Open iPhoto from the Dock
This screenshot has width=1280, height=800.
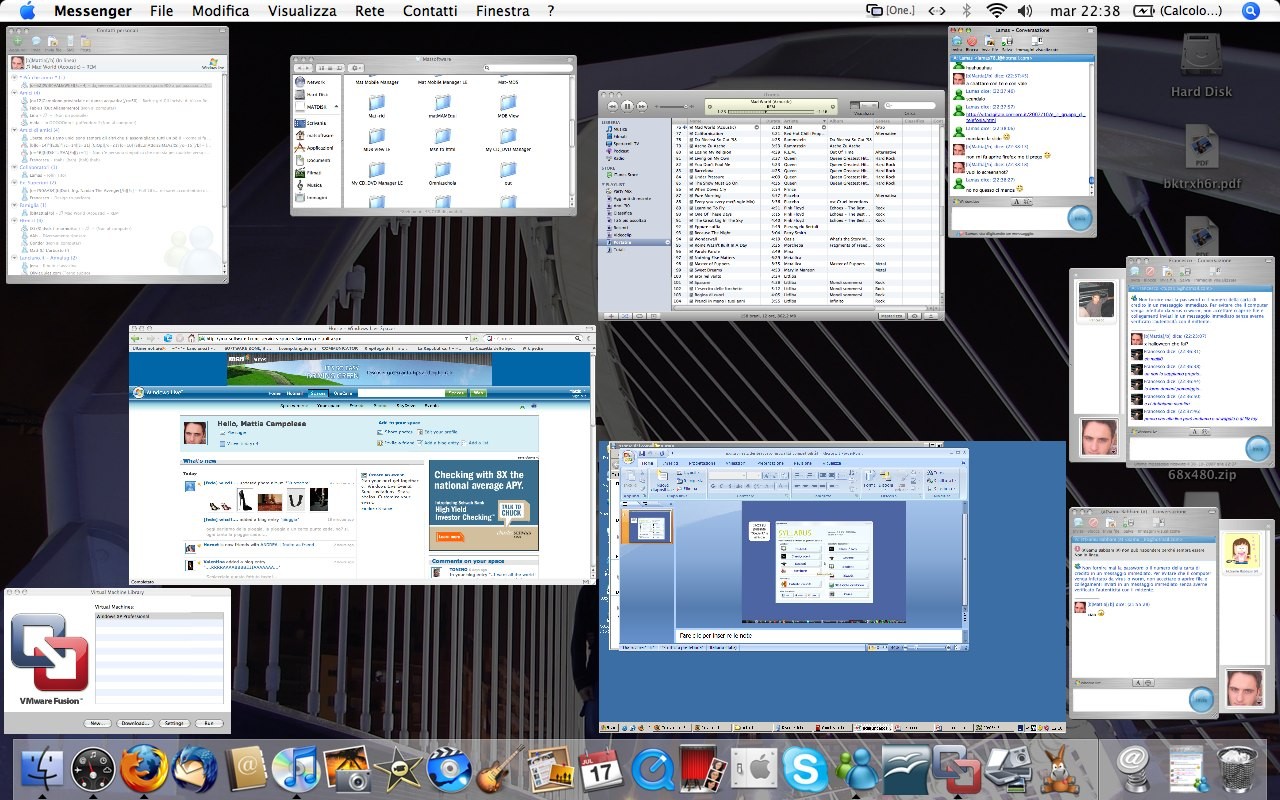[347, 768]
